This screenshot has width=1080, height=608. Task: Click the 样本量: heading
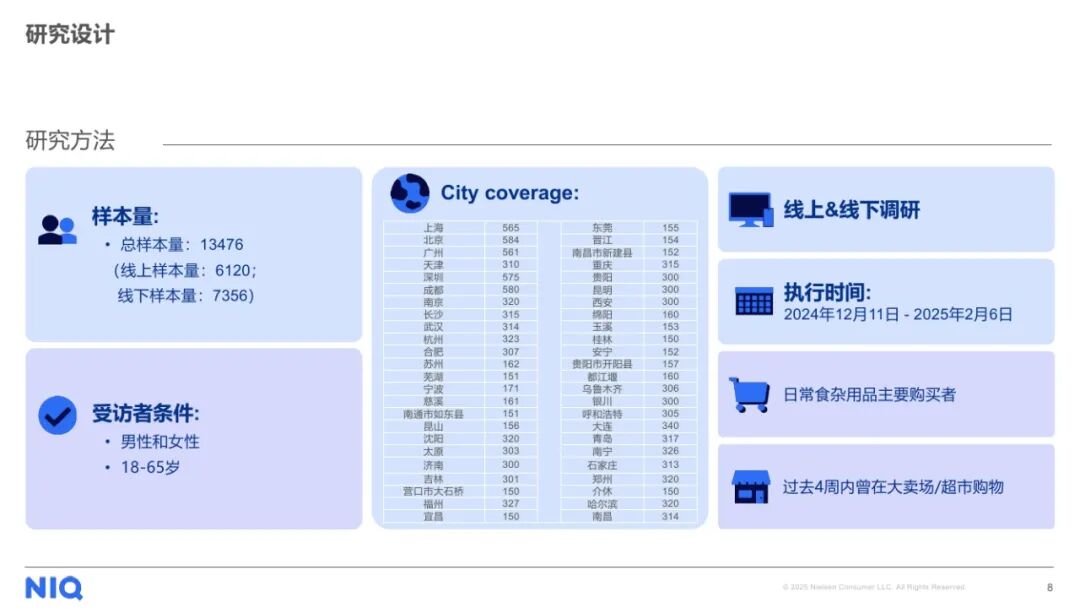pyautogui.click(x=125, y=216)
